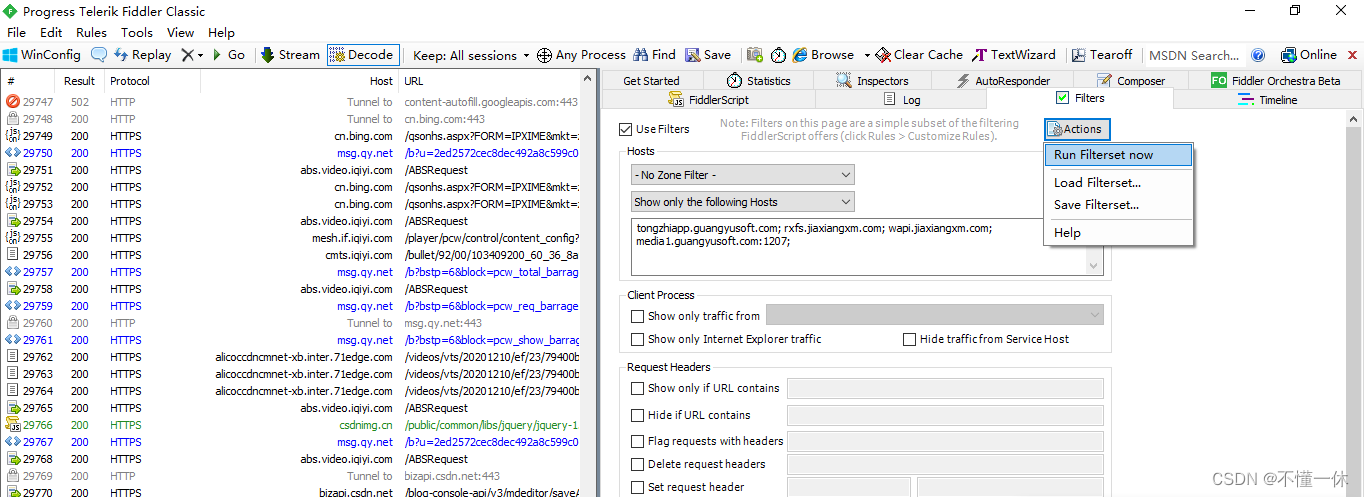The image size is (1364, 497).
Task: Open the View menu
Action: (181, 33)
